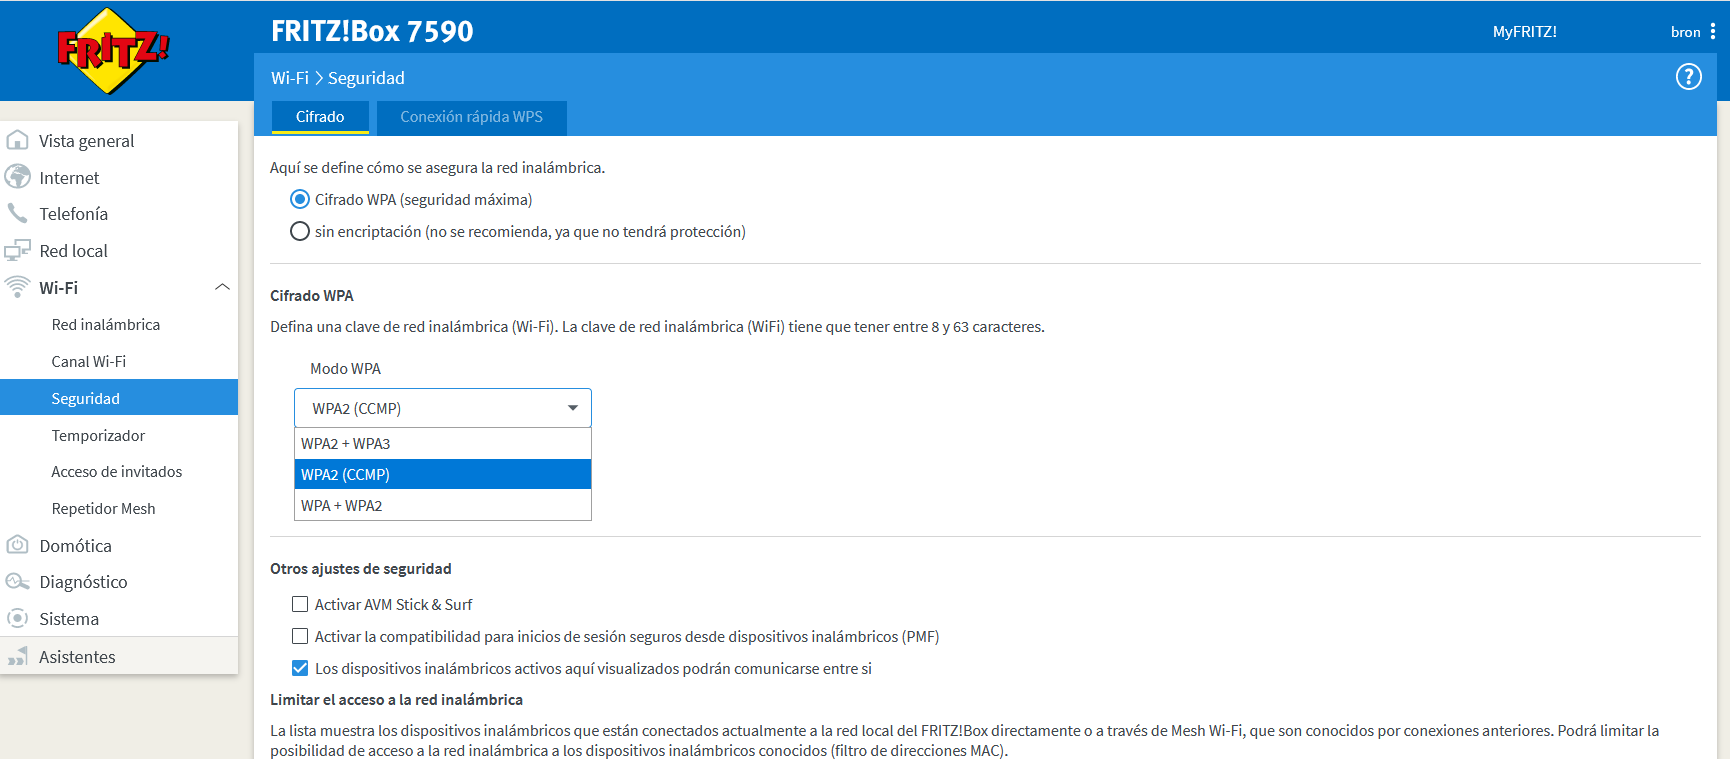Click the Cifrado WPA section heading
The image size is (1730, 759).
pyautogui.click(x=312, y=295)
